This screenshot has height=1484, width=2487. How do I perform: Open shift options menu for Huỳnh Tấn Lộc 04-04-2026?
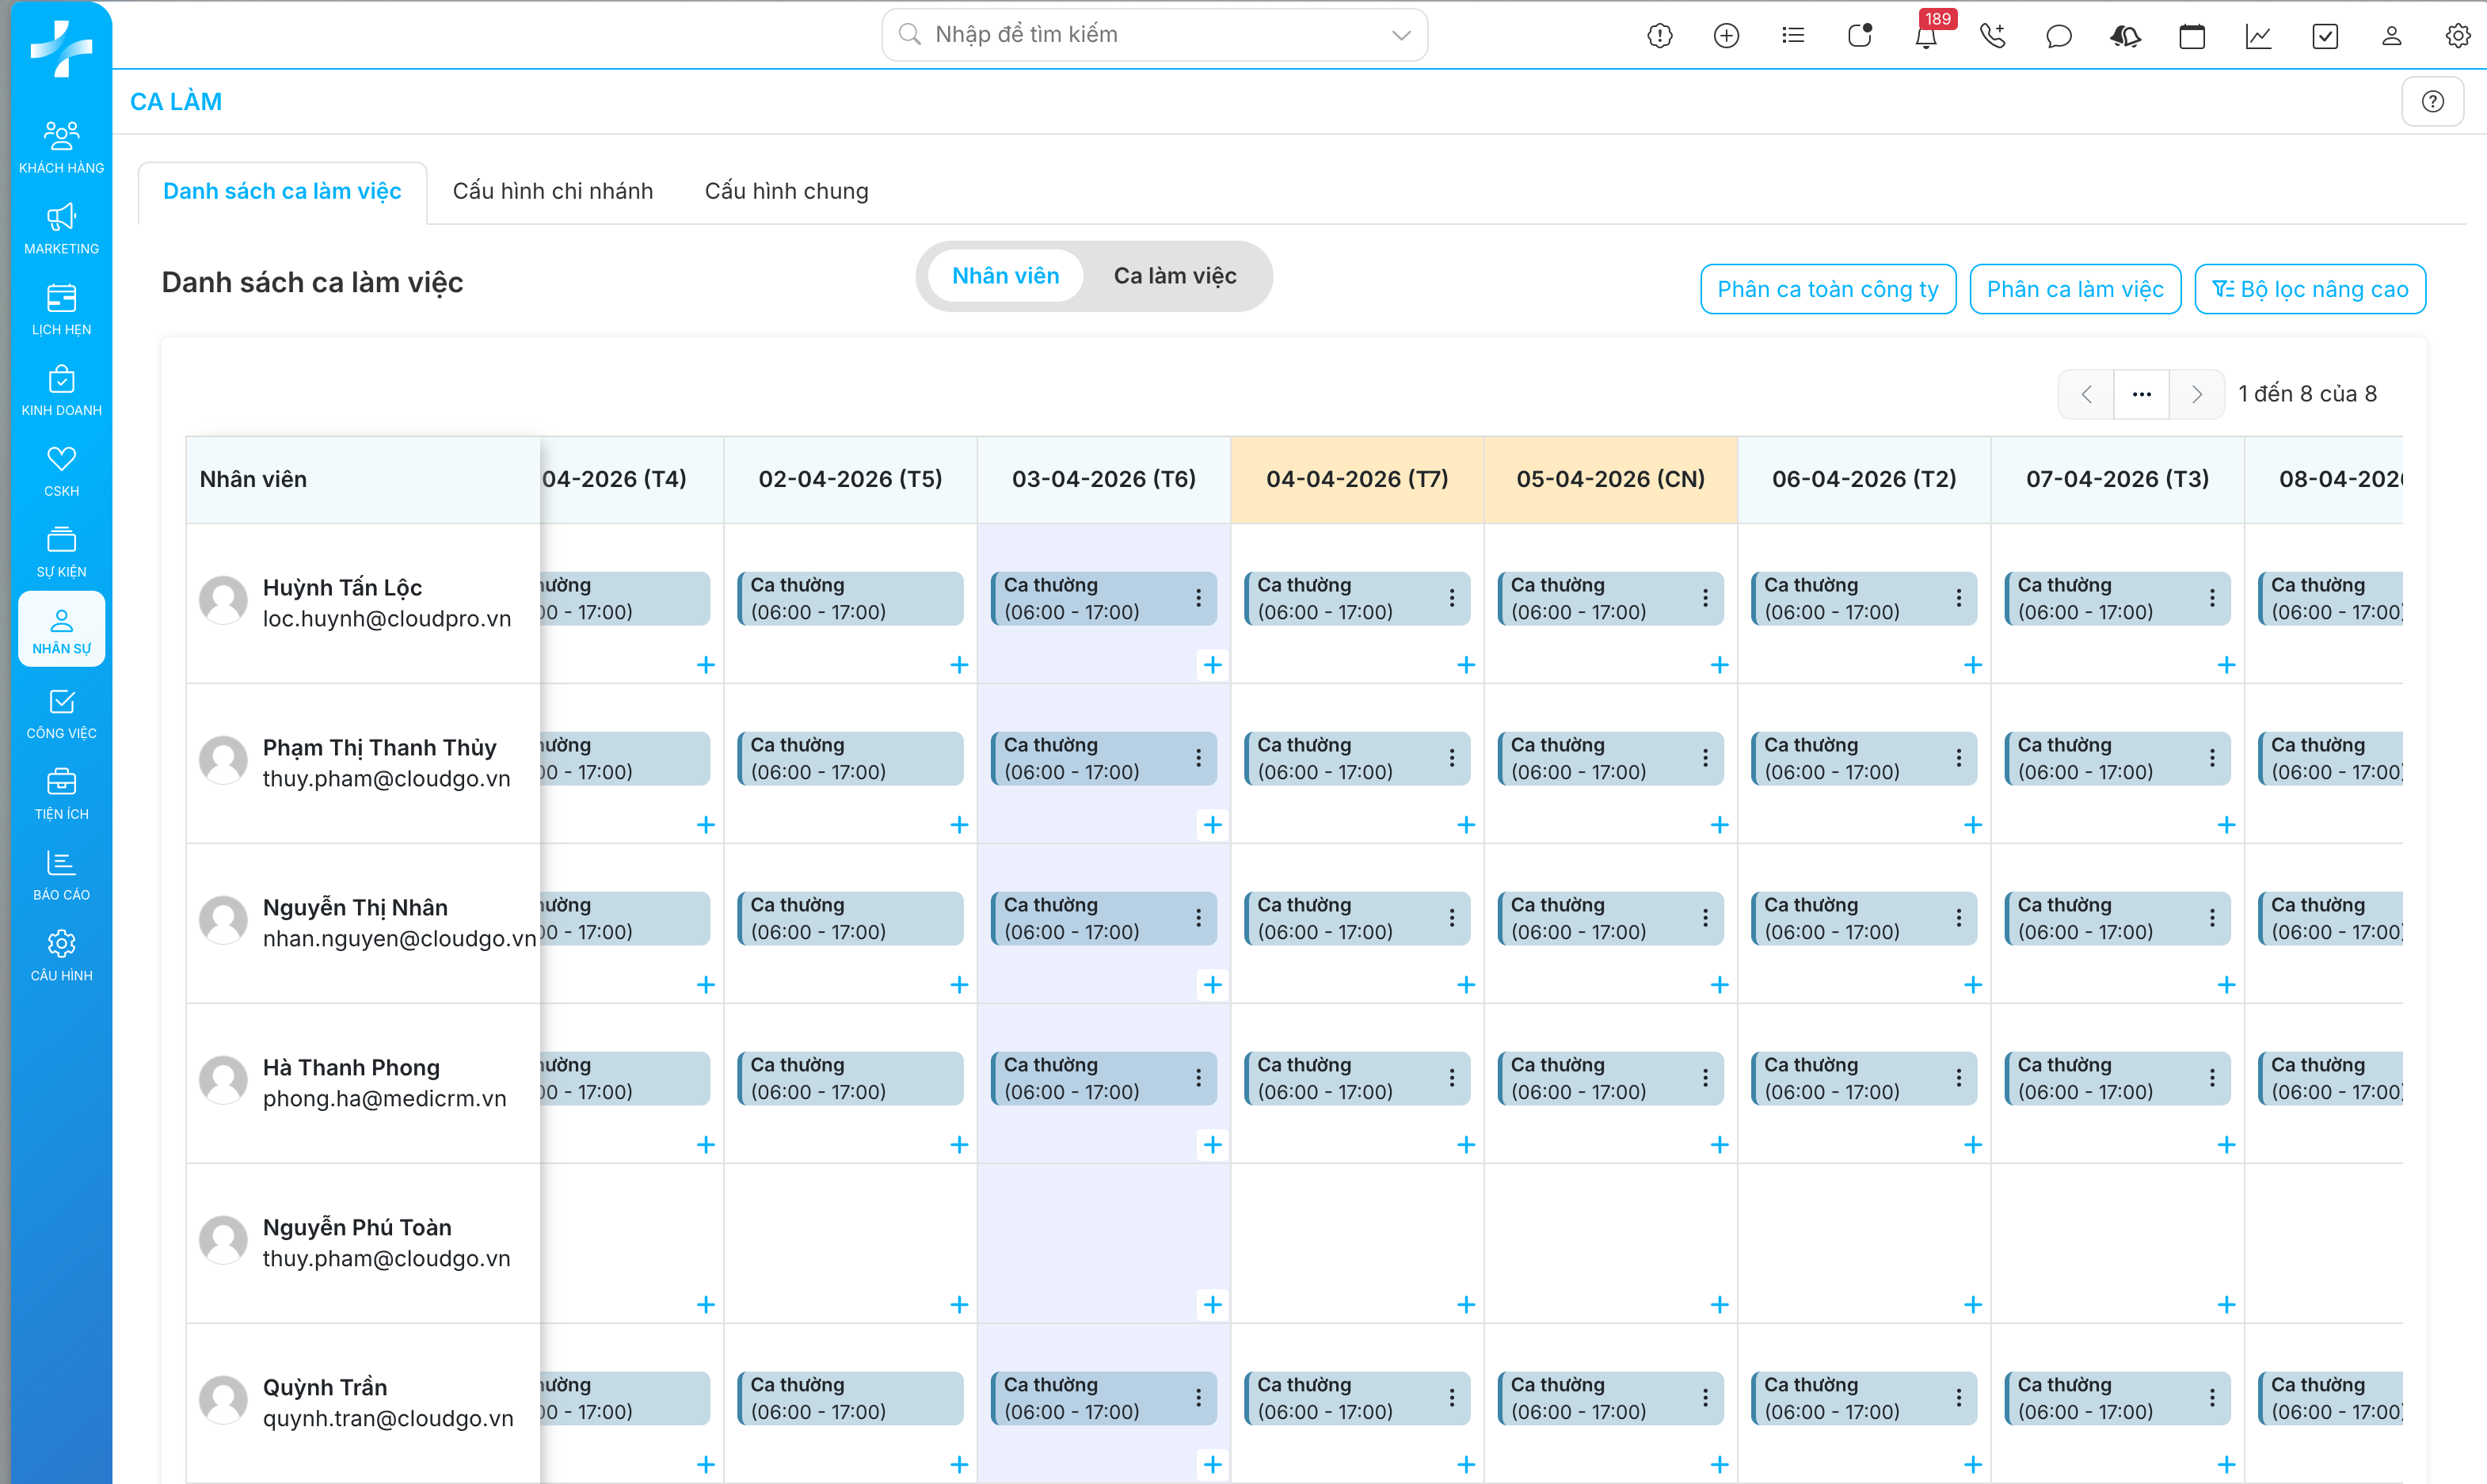pos(1452,598)
